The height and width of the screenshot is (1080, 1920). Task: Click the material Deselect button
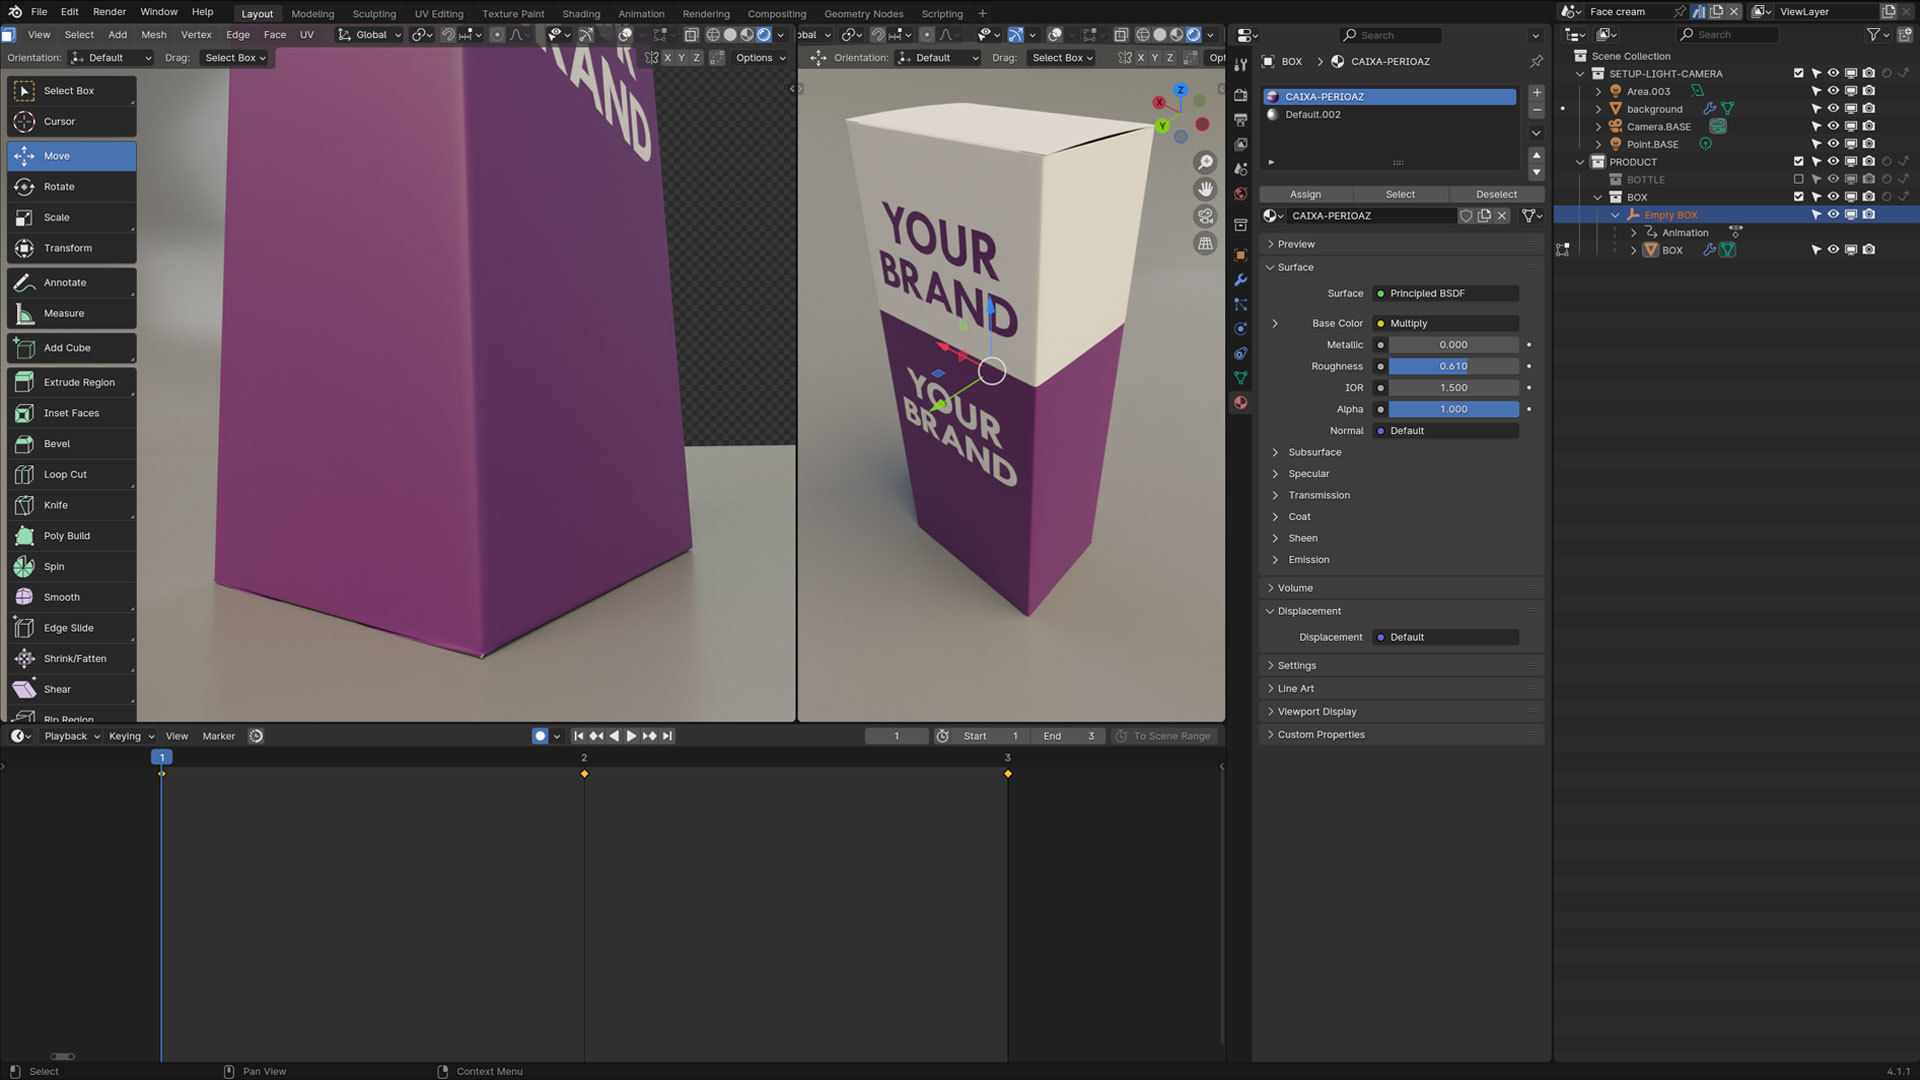point(1496,194)
